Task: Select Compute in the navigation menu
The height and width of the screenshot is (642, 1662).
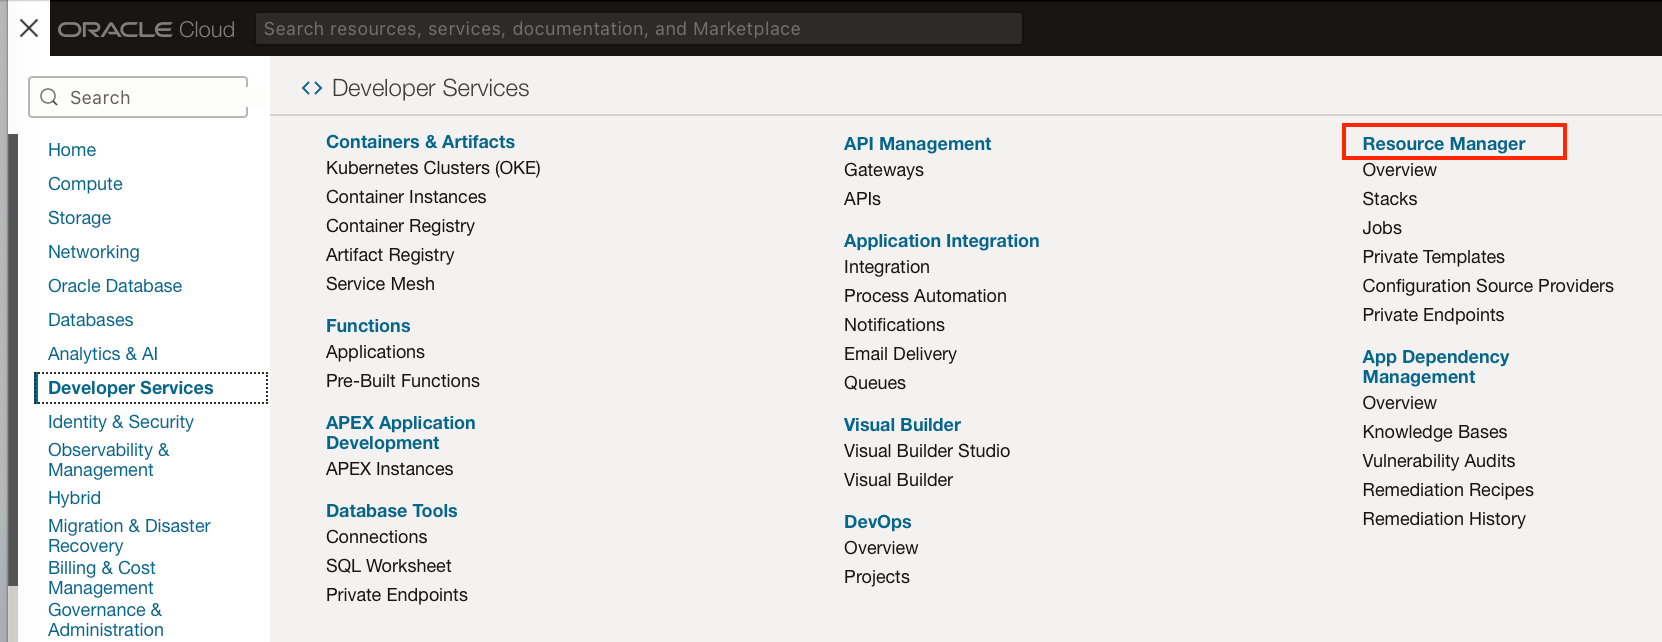Action: [85, 184]
